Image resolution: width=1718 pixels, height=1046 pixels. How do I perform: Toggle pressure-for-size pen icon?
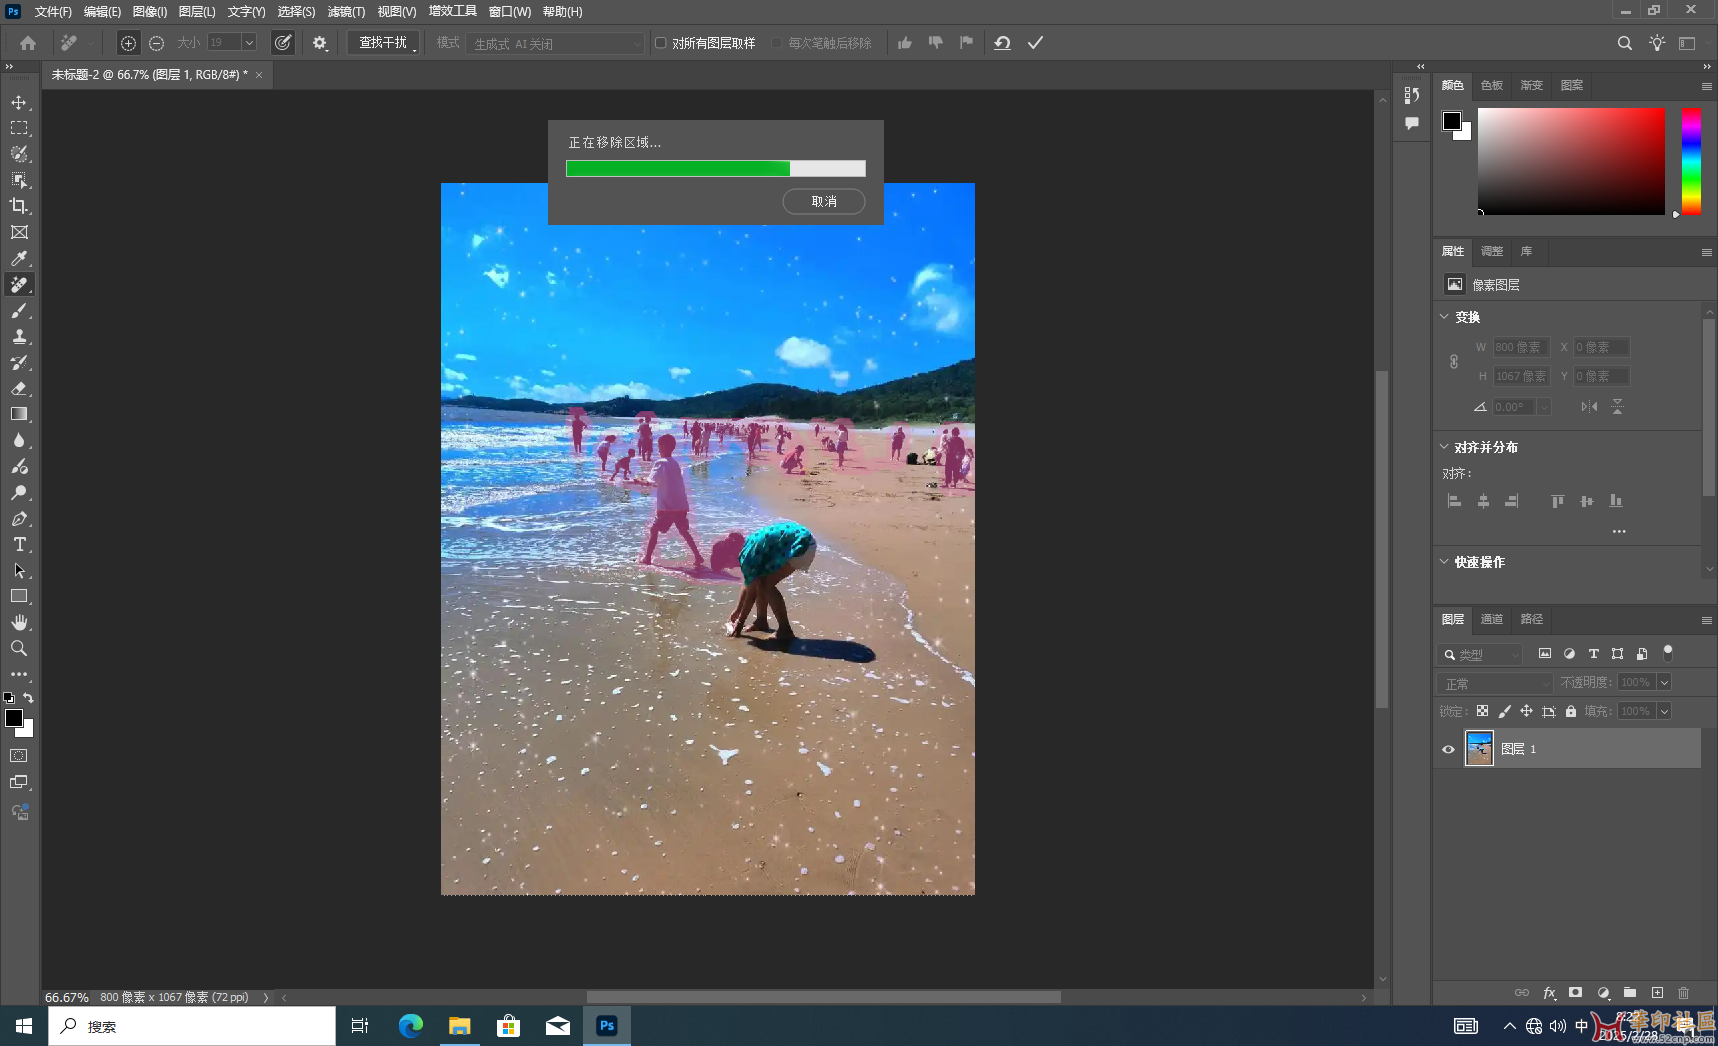[x=284, y=43]
